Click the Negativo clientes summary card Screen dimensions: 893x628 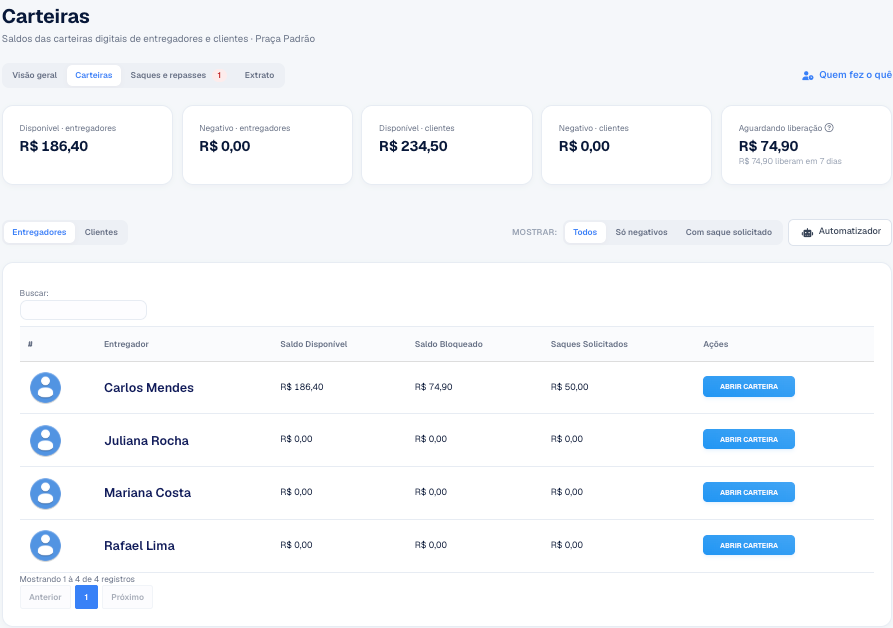point(626,145)
